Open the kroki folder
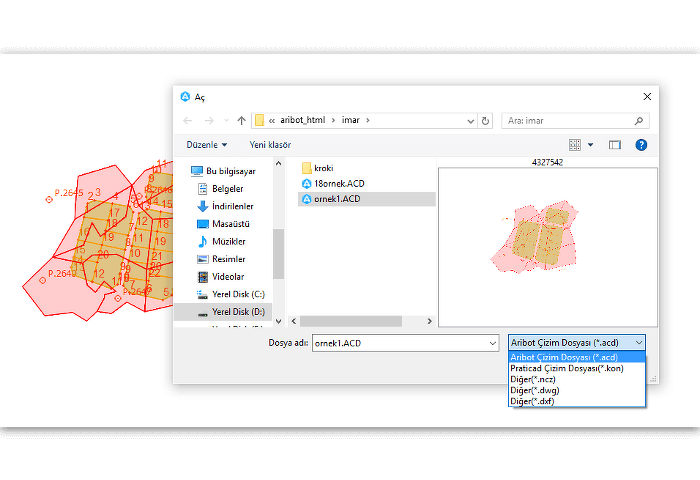The width and height of the screenshot is (700, 480). (x=323, y=168)
